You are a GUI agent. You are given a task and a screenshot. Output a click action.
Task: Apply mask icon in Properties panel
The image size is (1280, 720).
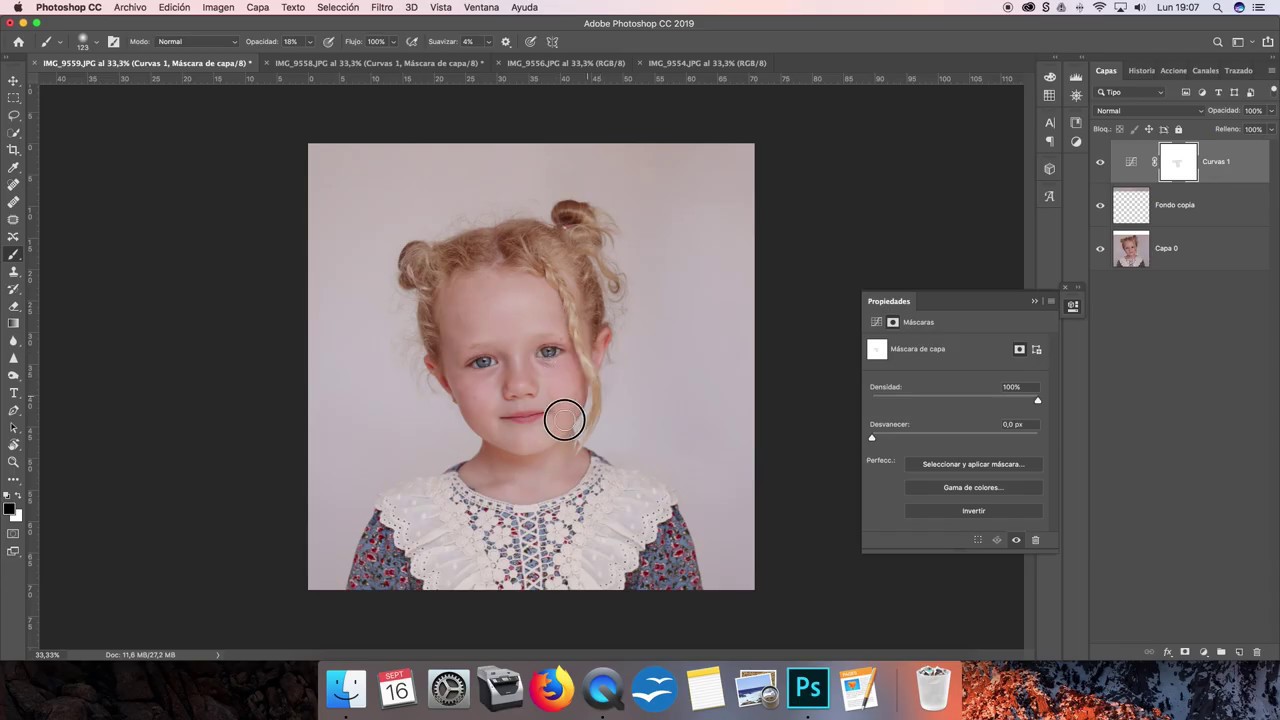pos(997,540)
